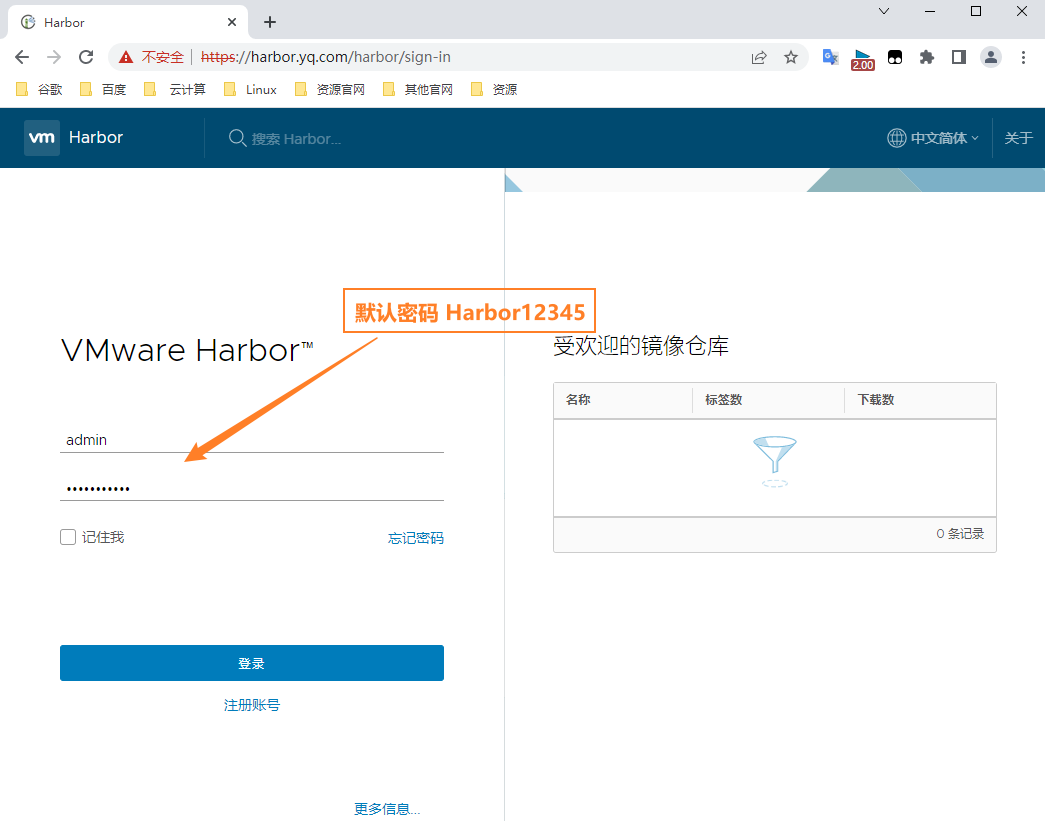Open a new browser tab

pyautogui.click(x=270, y=22)
